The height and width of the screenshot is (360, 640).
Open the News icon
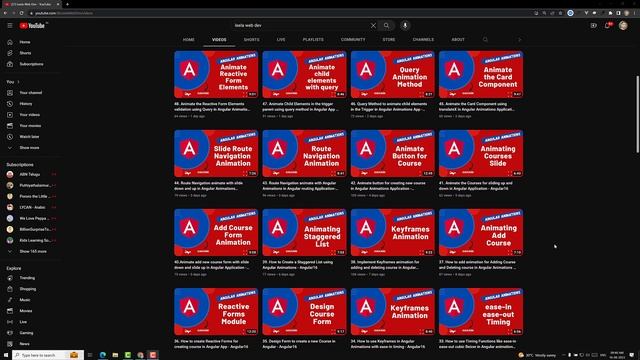point(10,344)
